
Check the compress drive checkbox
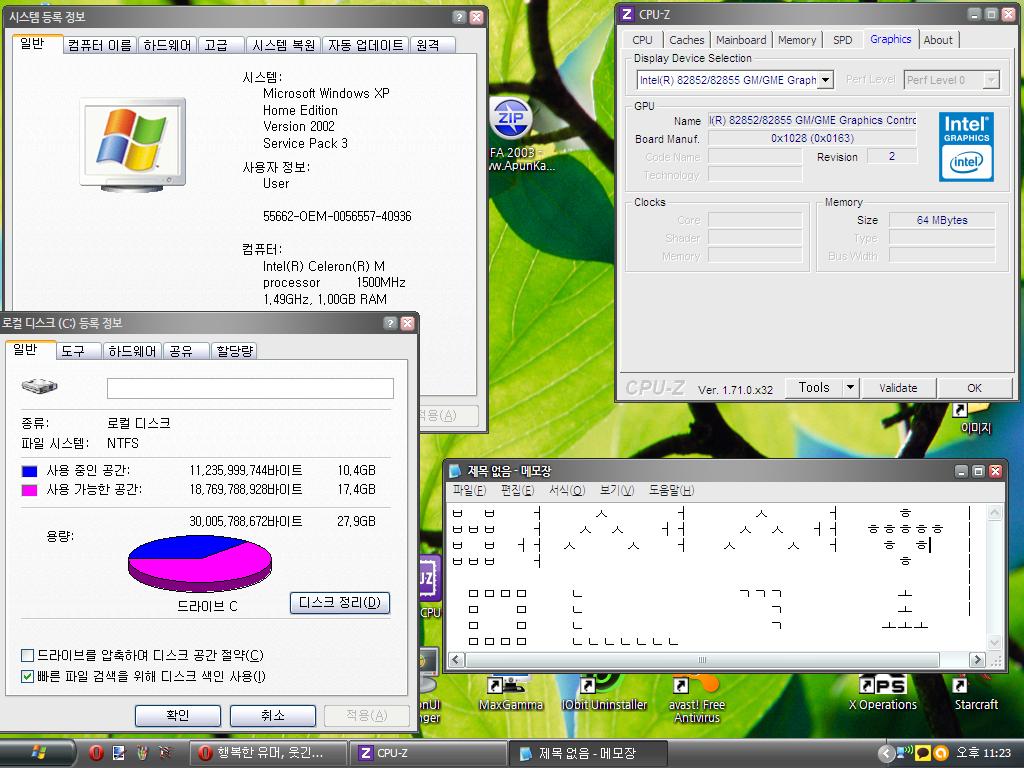27,655
